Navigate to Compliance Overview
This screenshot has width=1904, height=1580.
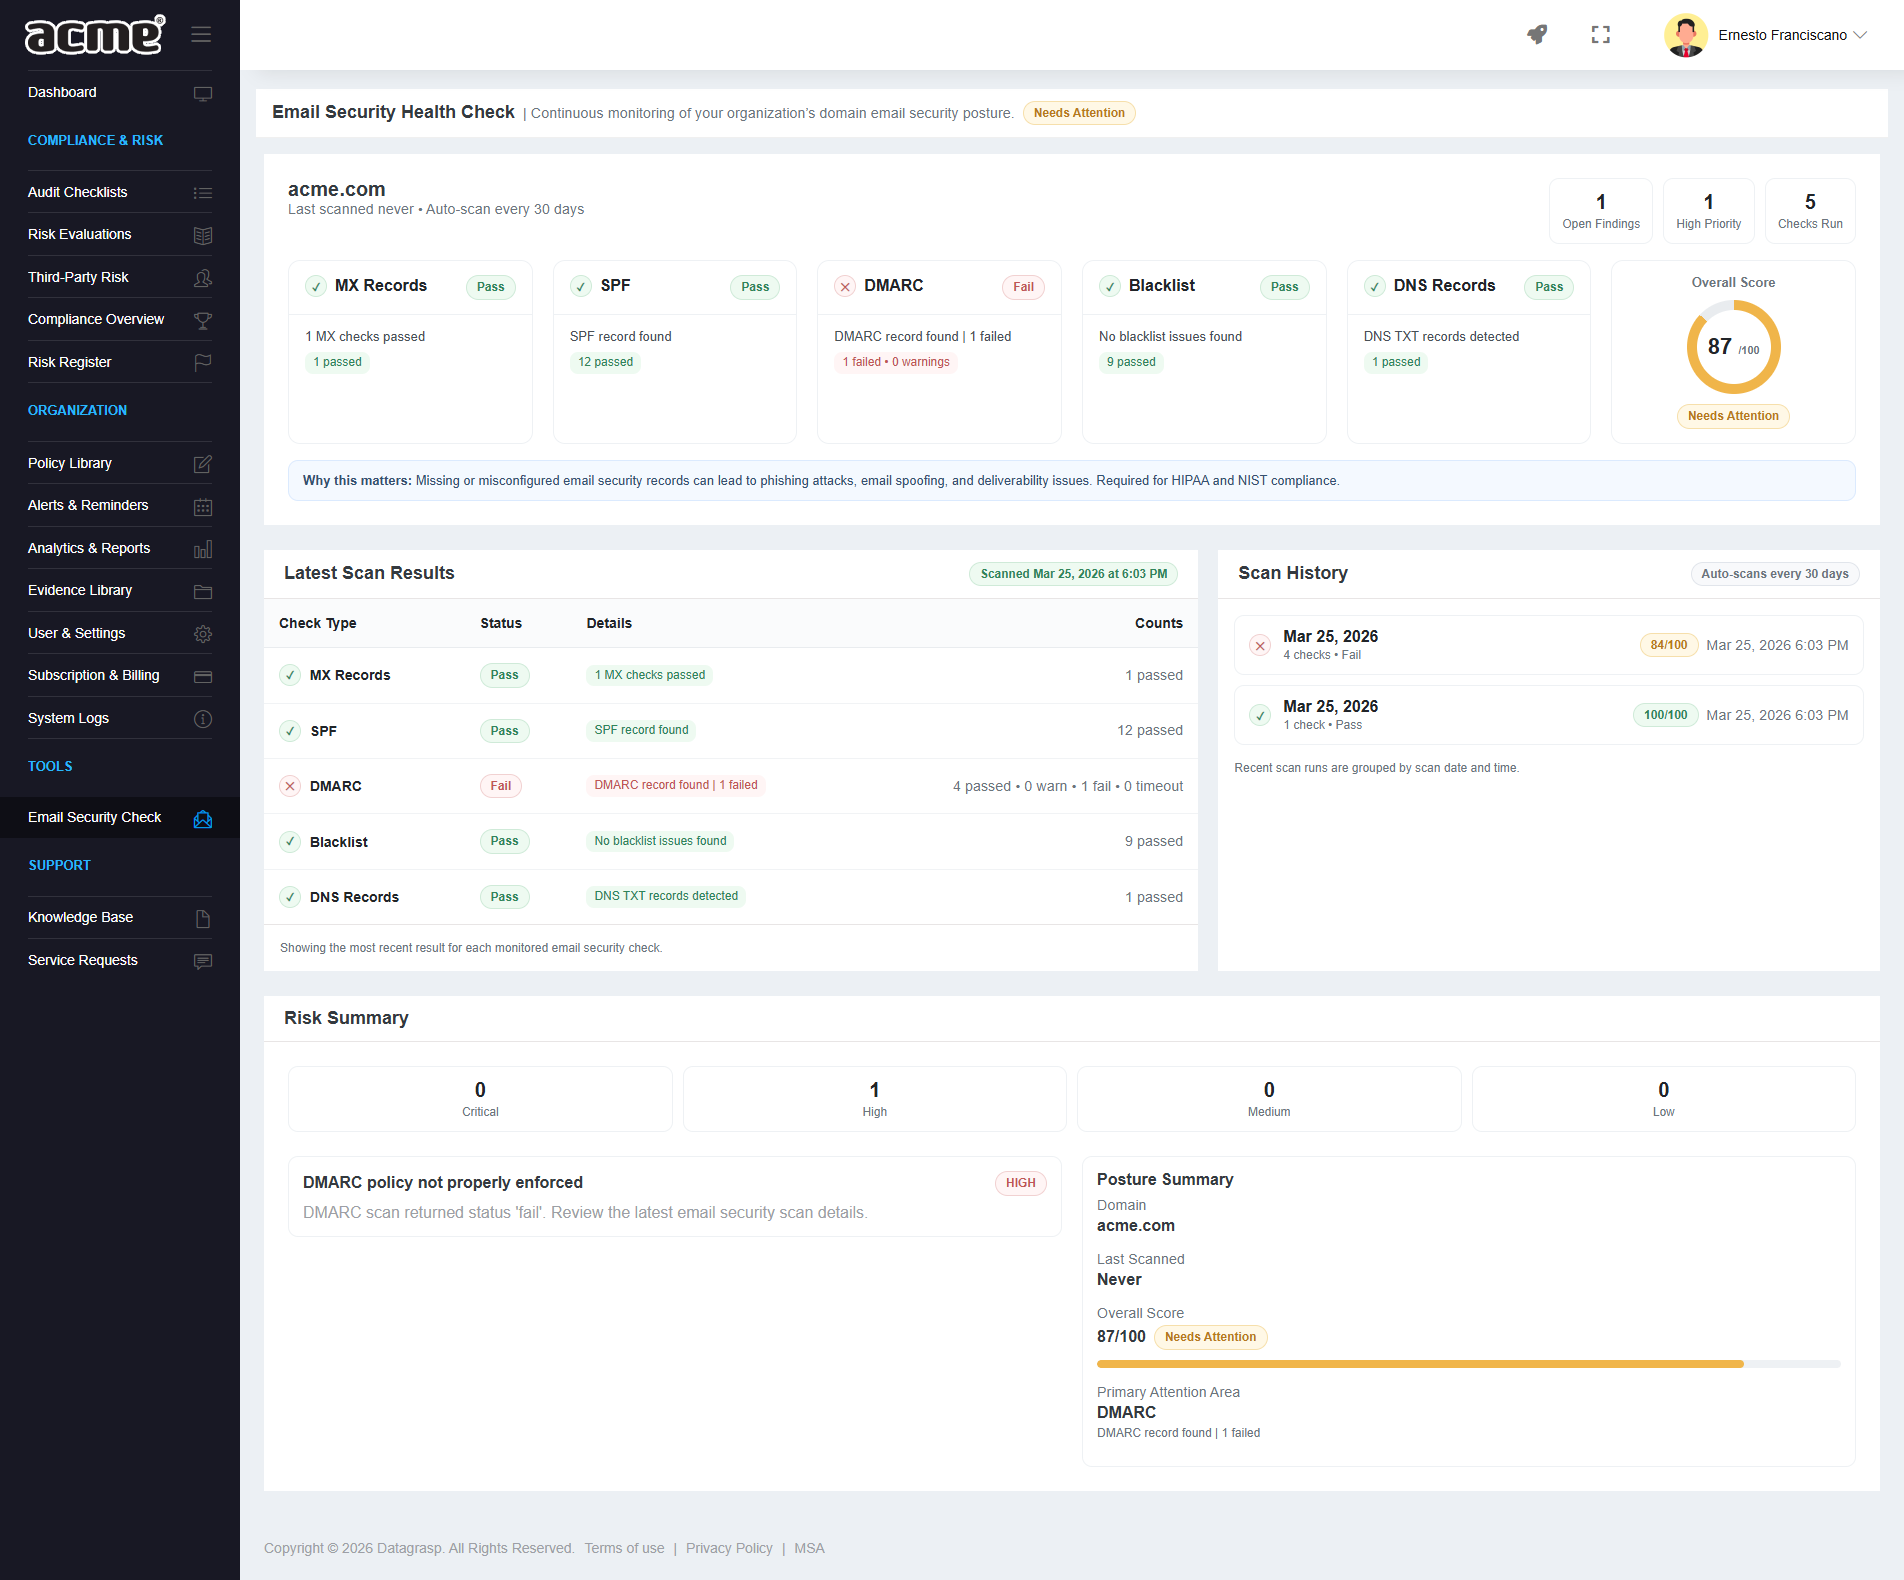(120, 319)
